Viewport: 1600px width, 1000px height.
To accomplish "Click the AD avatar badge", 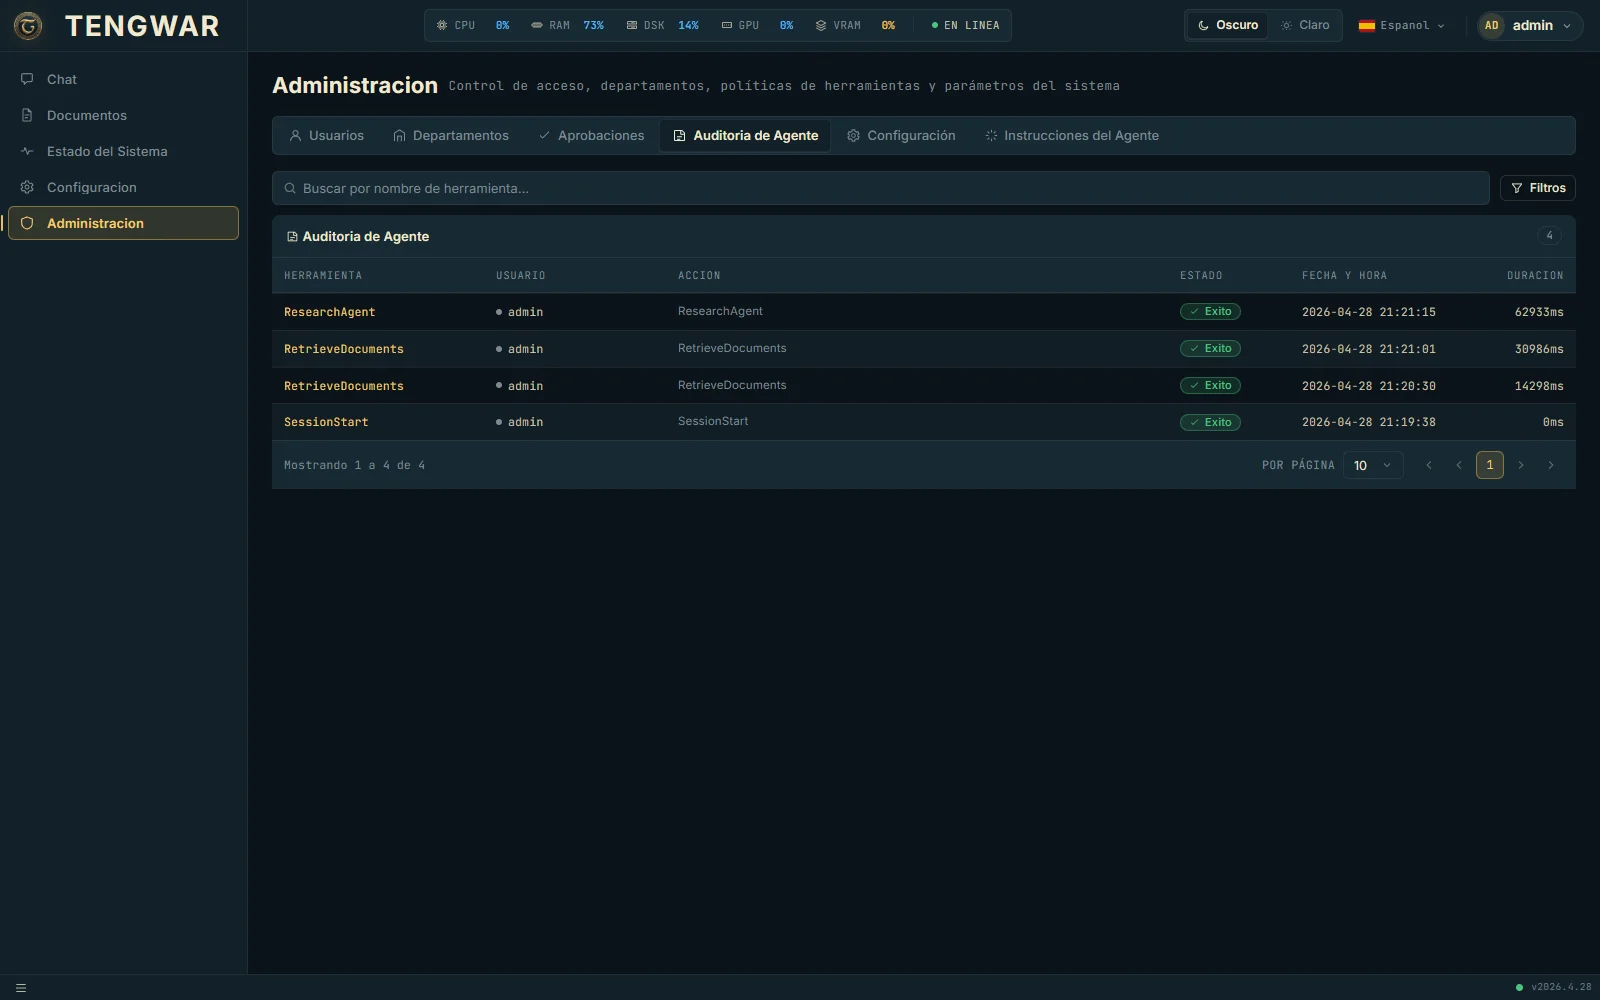I will (x=1492, y=25).
